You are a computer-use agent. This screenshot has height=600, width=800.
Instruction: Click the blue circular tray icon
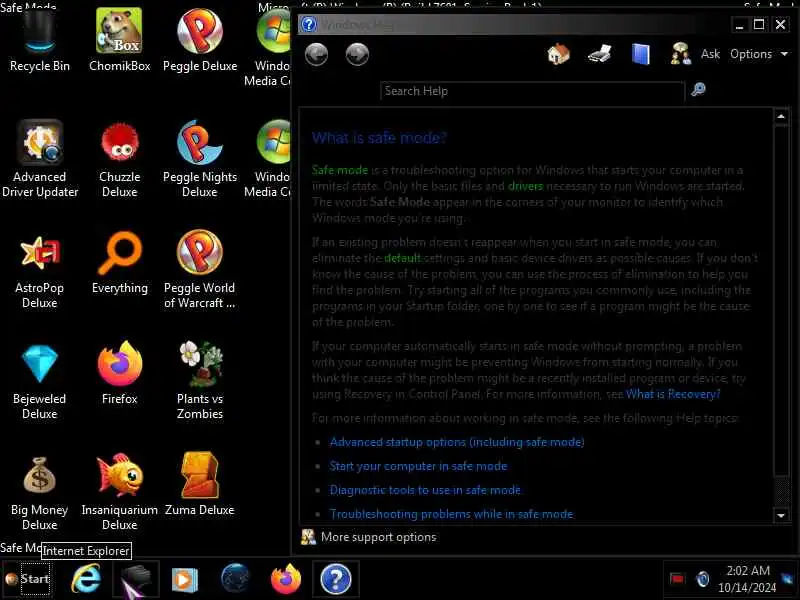point(703,579)
